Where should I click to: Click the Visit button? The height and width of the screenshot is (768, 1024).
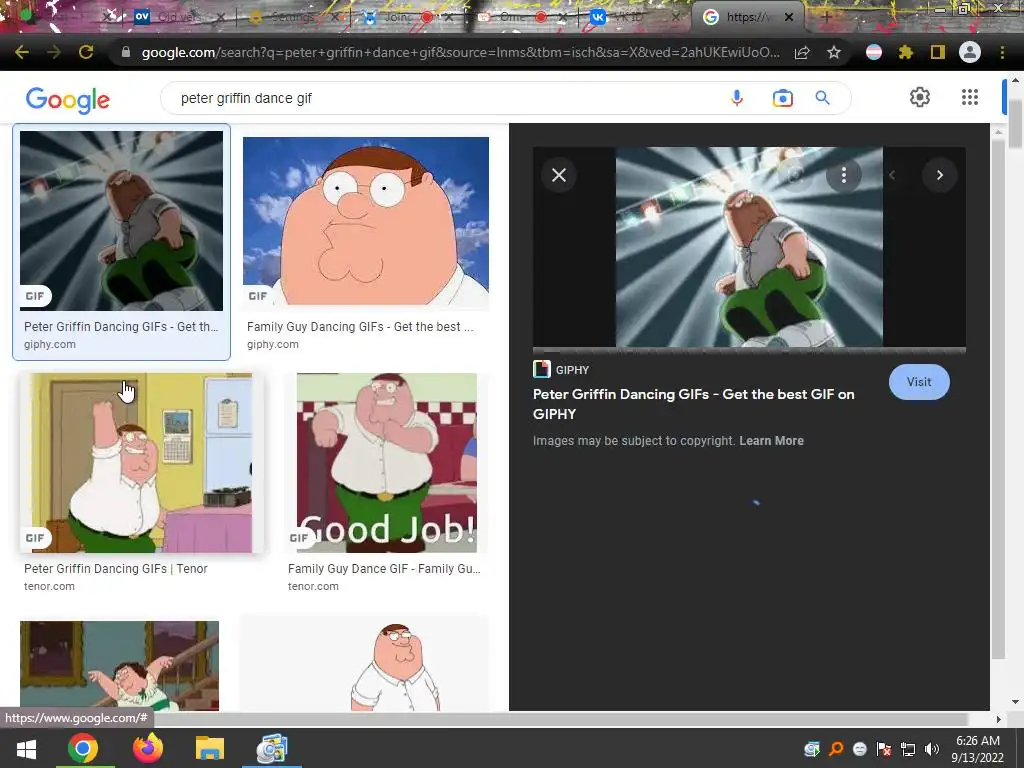pos(919,382)
